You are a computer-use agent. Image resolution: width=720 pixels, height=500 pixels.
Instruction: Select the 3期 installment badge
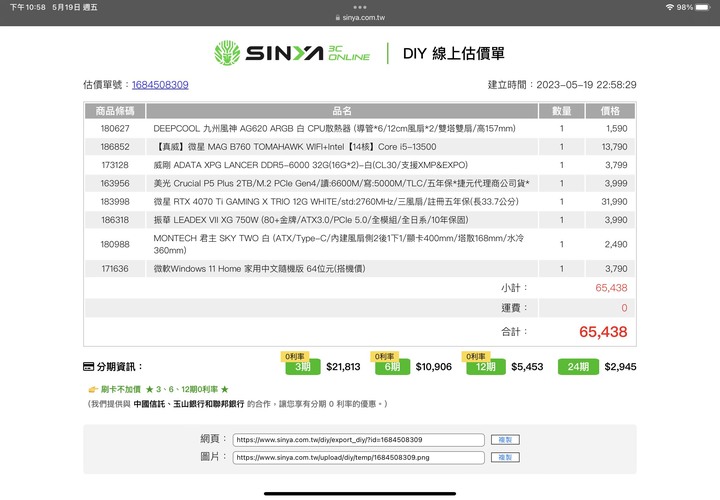click(303, 367)
